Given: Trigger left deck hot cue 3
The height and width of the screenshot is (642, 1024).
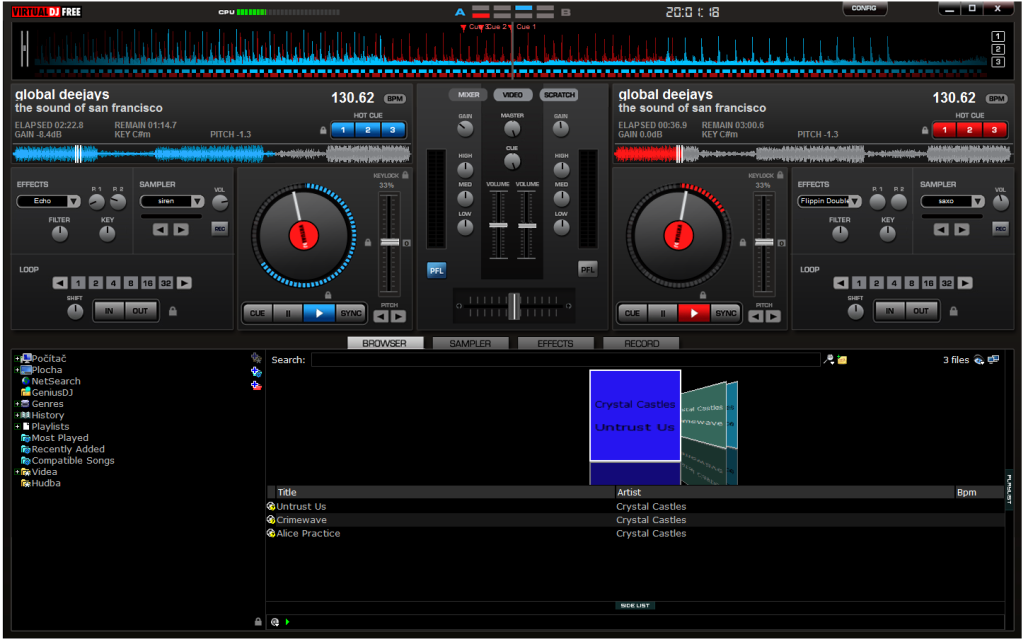Looking at the screenshot, I should [392, 130].
